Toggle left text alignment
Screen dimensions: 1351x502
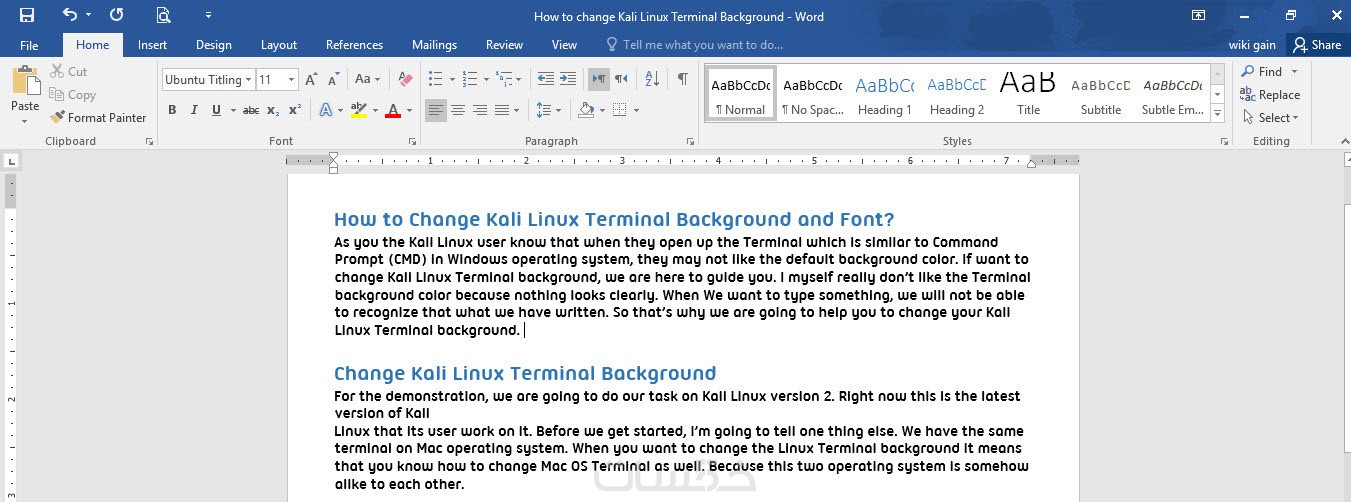point(435,110)
